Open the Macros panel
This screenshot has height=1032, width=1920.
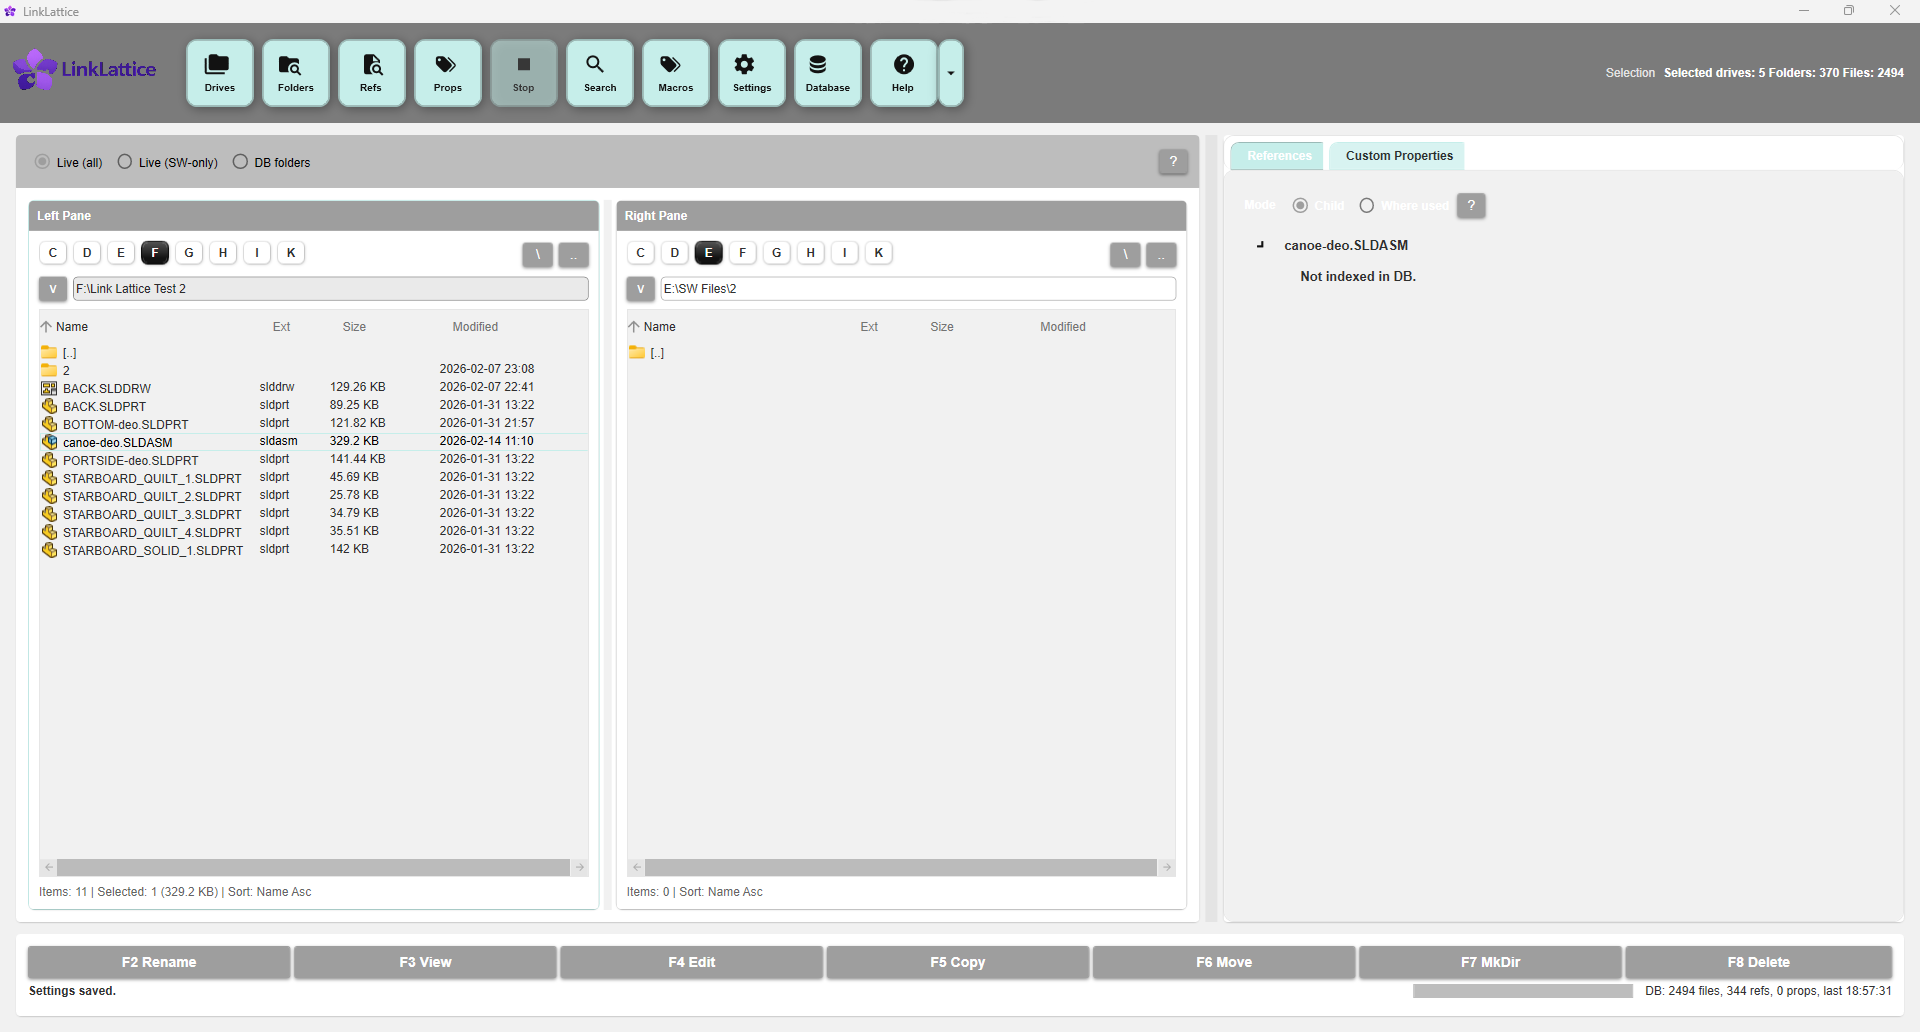(x=675, y=72)
